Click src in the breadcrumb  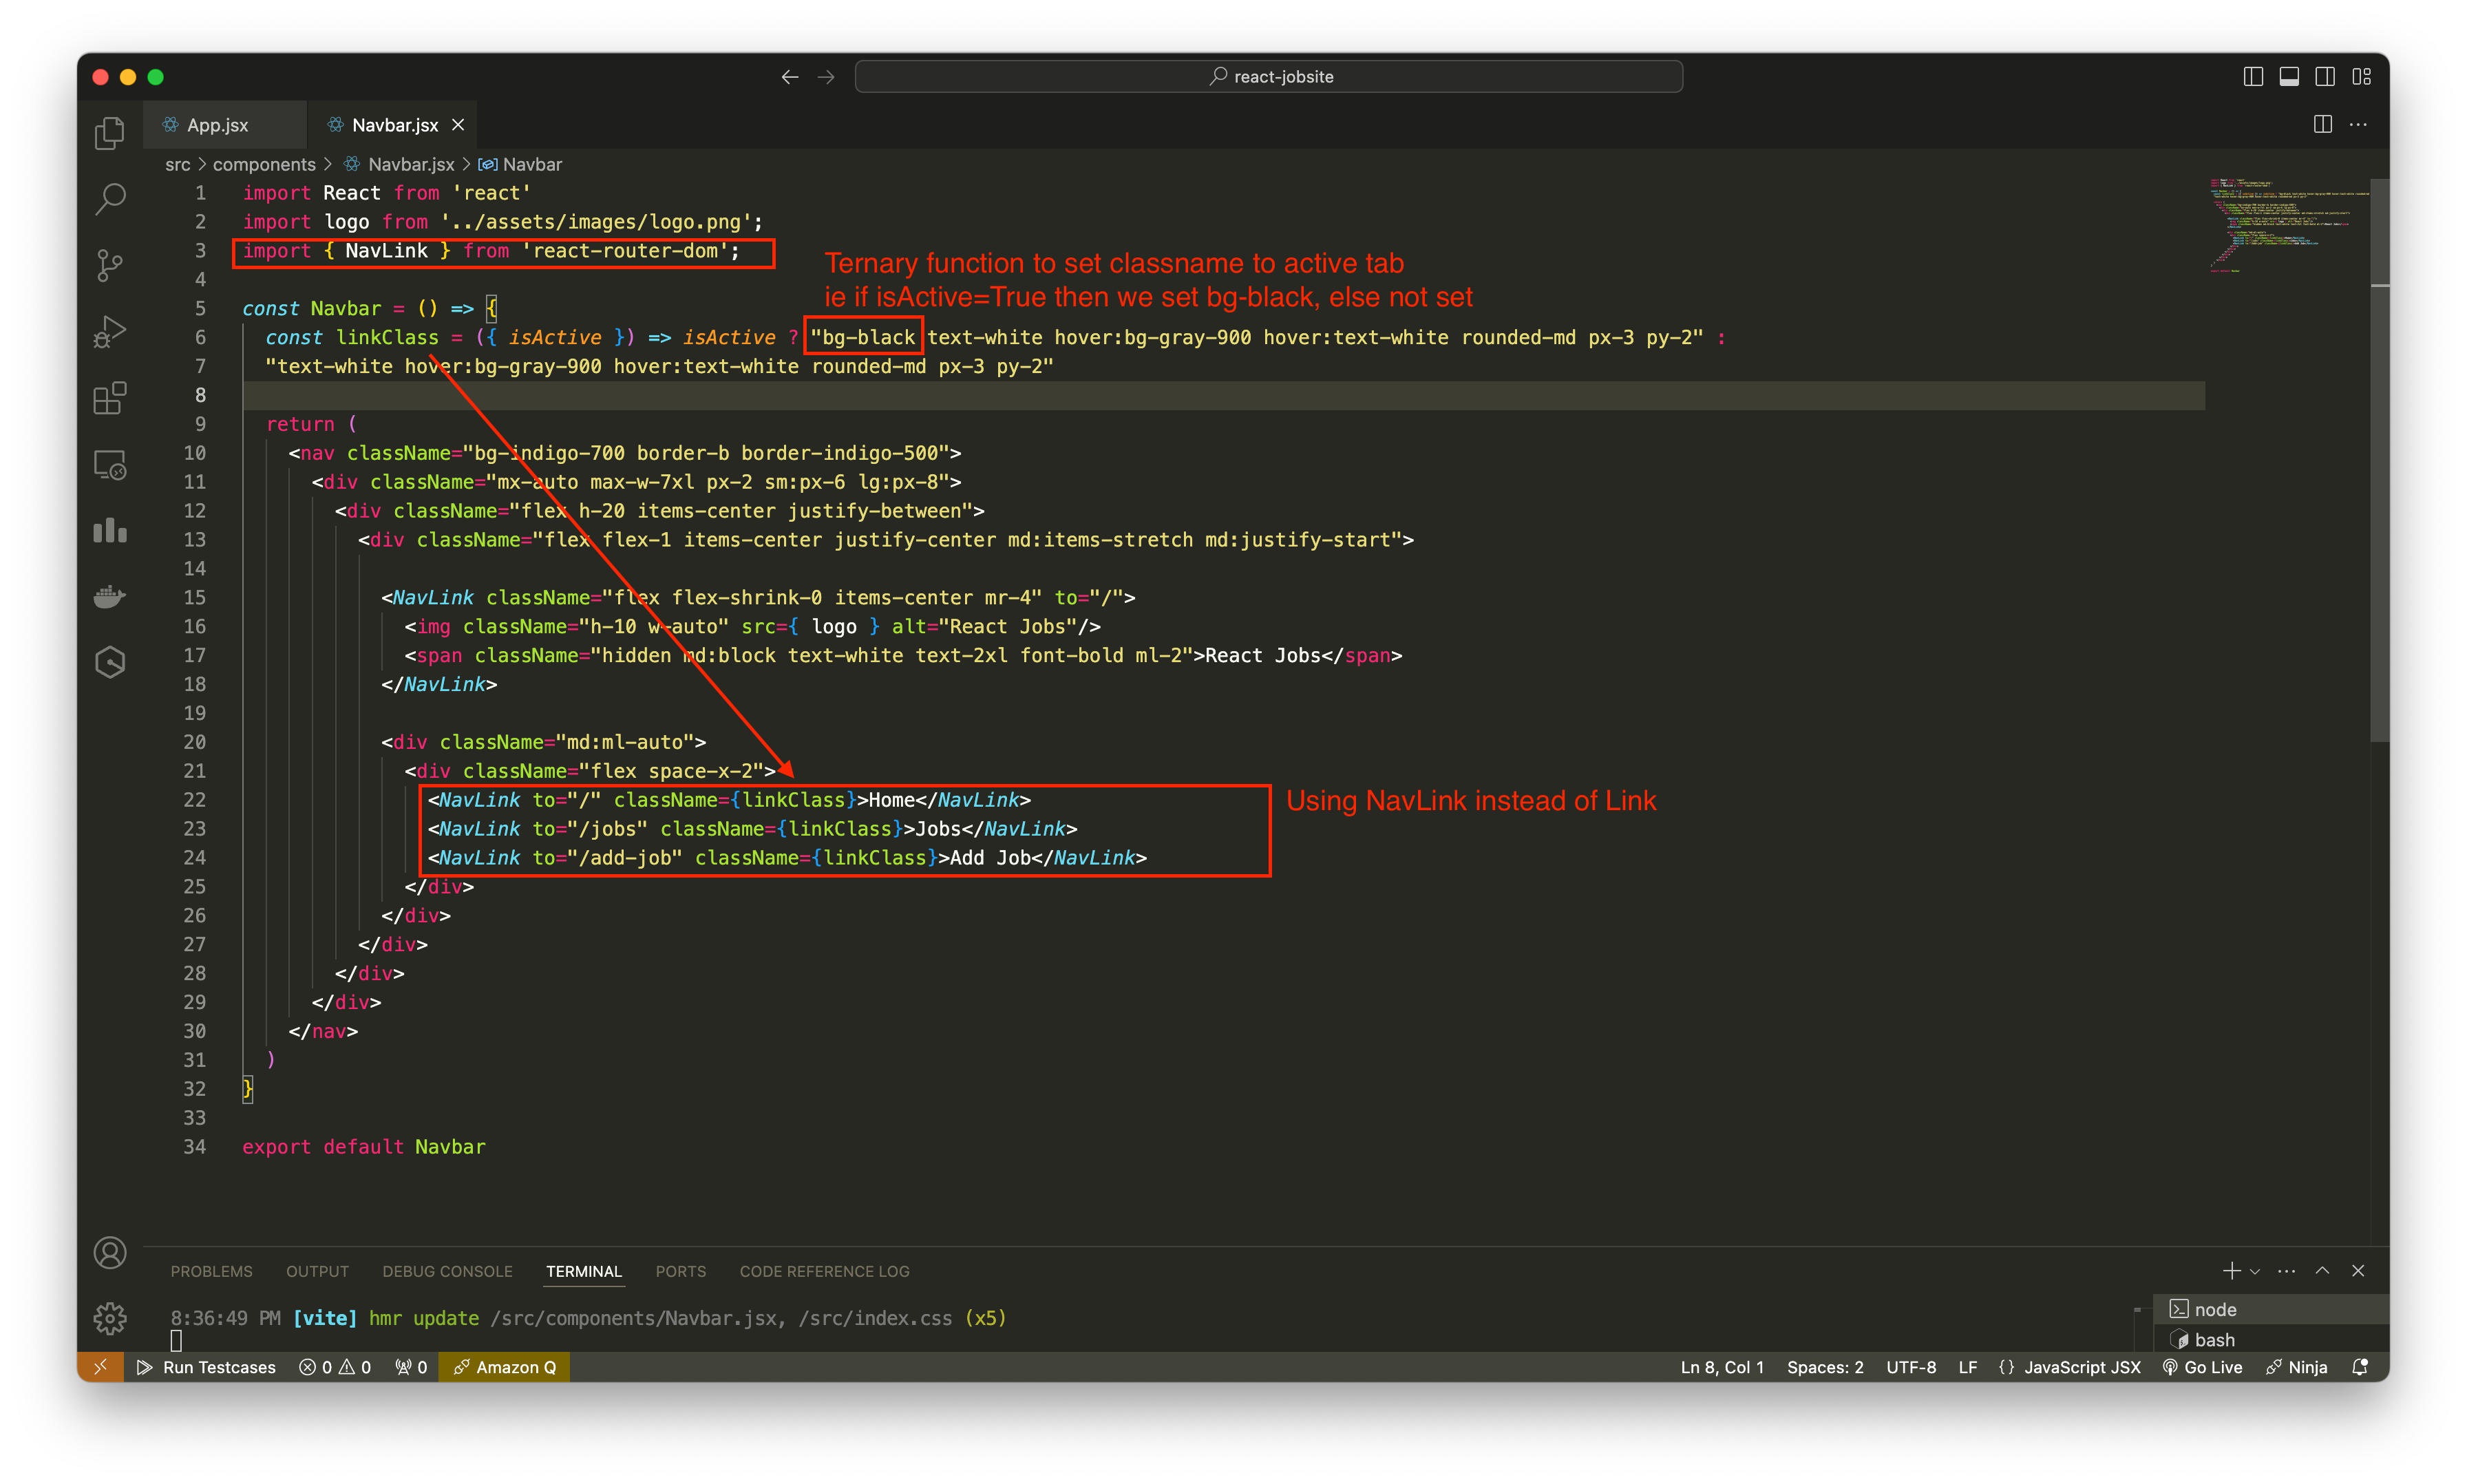tap(177, 164)
